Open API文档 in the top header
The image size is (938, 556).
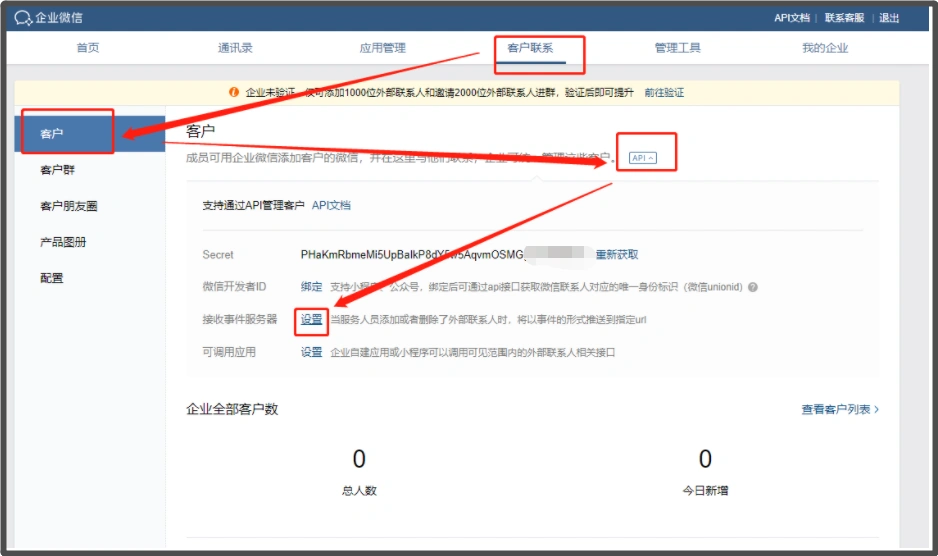(791, 18)
